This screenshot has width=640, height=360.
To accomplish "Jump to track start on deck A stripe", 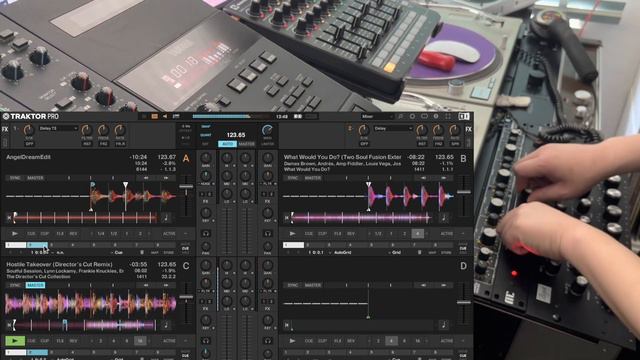I will coord(9,218).
